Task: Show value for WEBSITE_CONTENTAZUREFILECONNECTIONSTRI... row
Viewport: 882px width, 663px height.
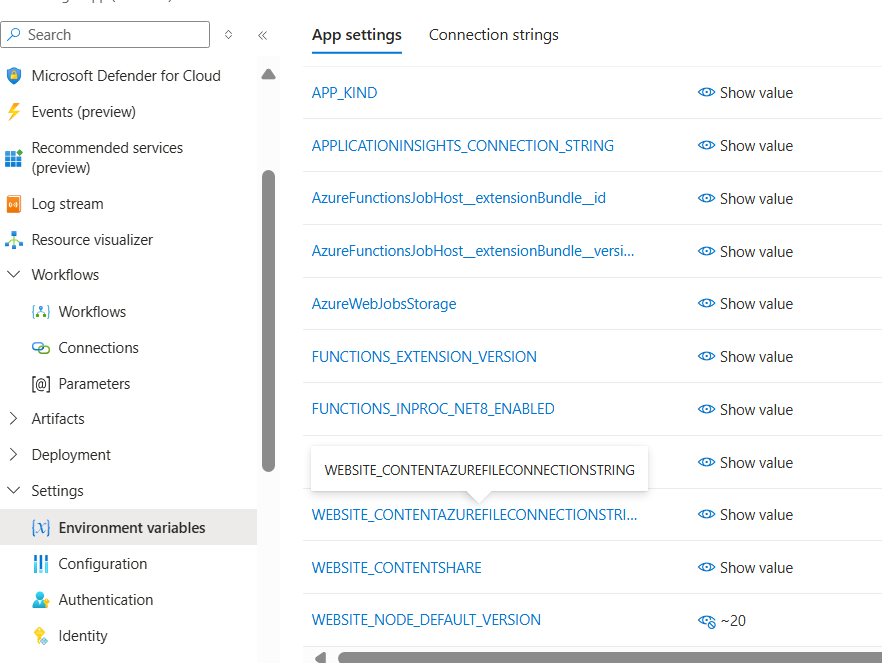Action: 745,515
